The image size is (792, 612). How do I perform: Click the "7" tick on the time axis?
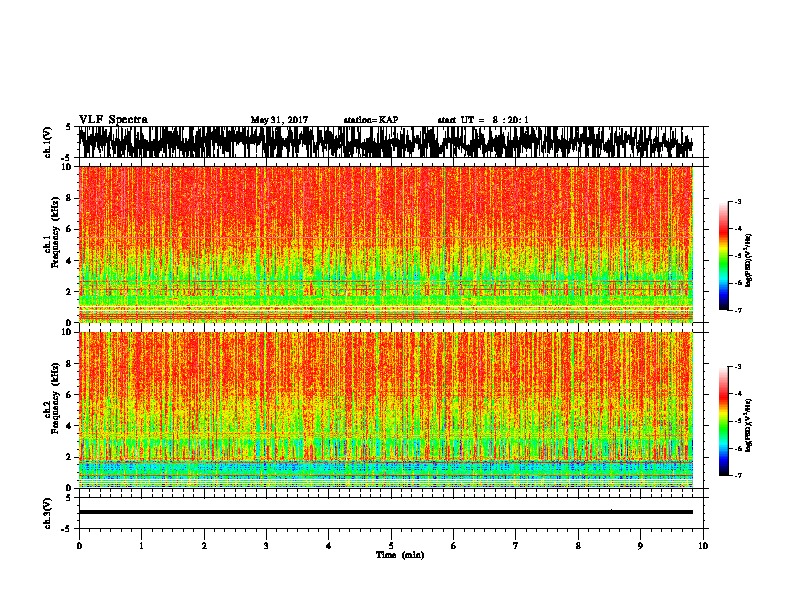click(x=516, y=545)
